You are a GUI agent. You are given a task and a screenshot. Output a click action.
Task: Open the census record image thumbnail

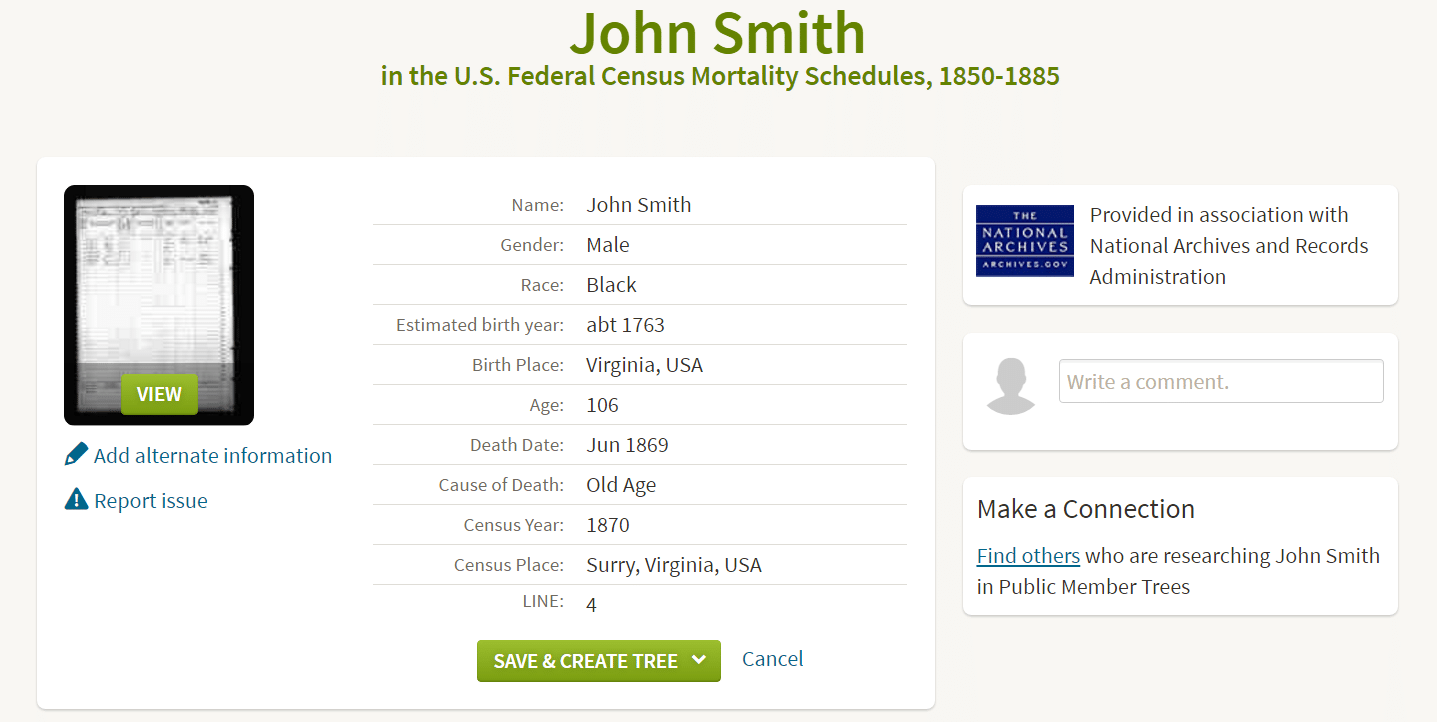[x=159, y=305]
